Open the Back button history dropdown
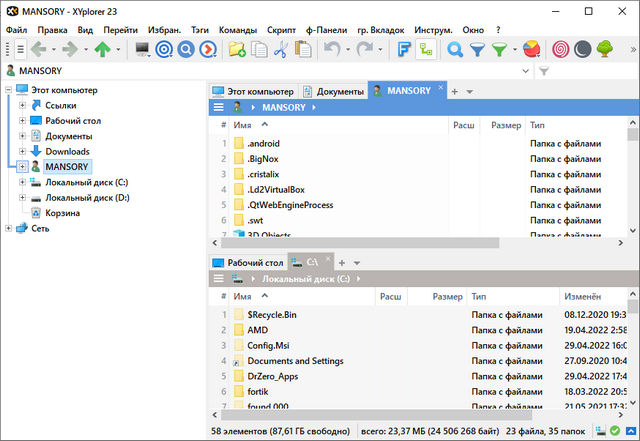Screen dimensions: 640x441 tap(52, 48)
